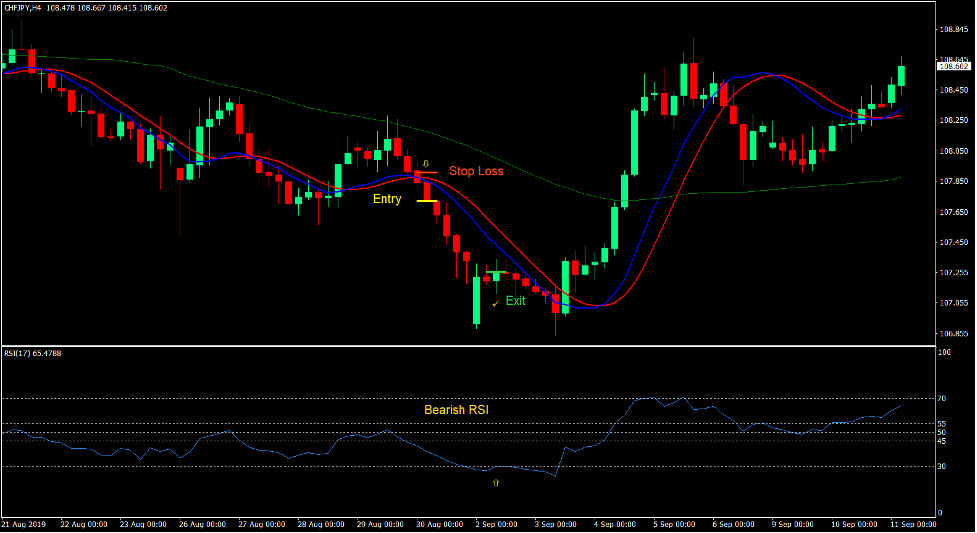
Task: Click the 23 Aug 00:00 date label
Action: (143, 524)
